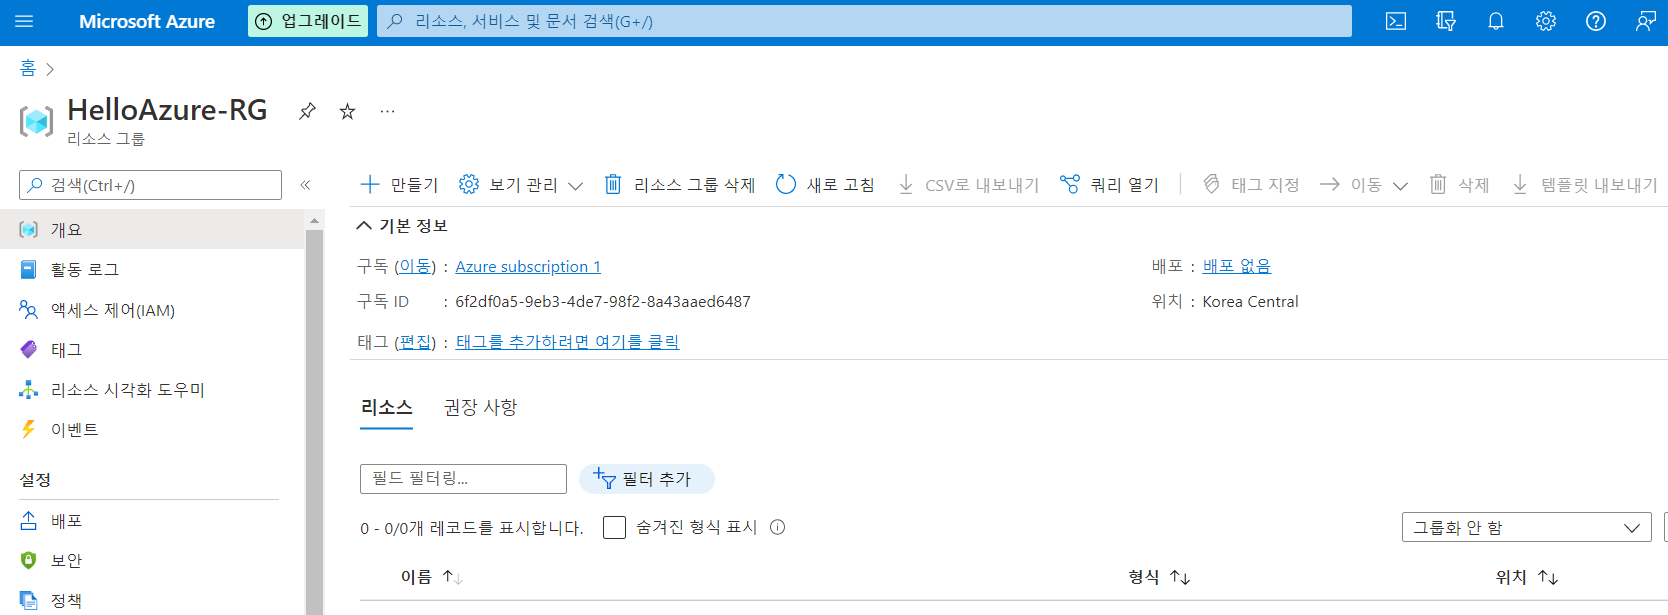Screen dimensions: 1668x615
Task: Click the help question mark icon
Action: click(x=1596, y=21)
